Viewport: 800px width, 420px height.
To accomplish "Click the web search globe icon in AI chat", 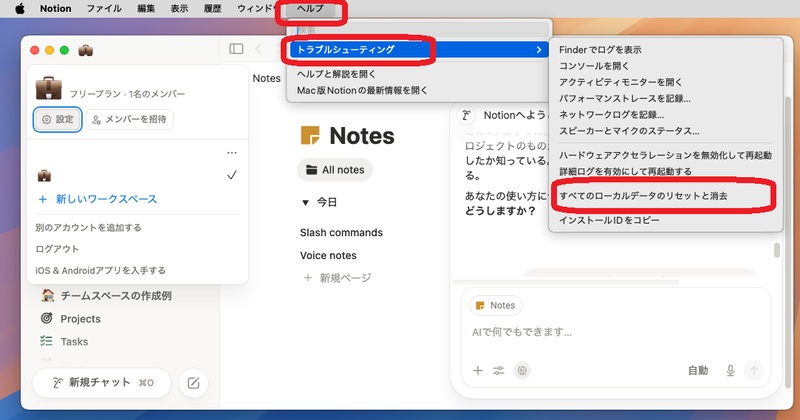I will pyautogui.click(x=522, y=370).
